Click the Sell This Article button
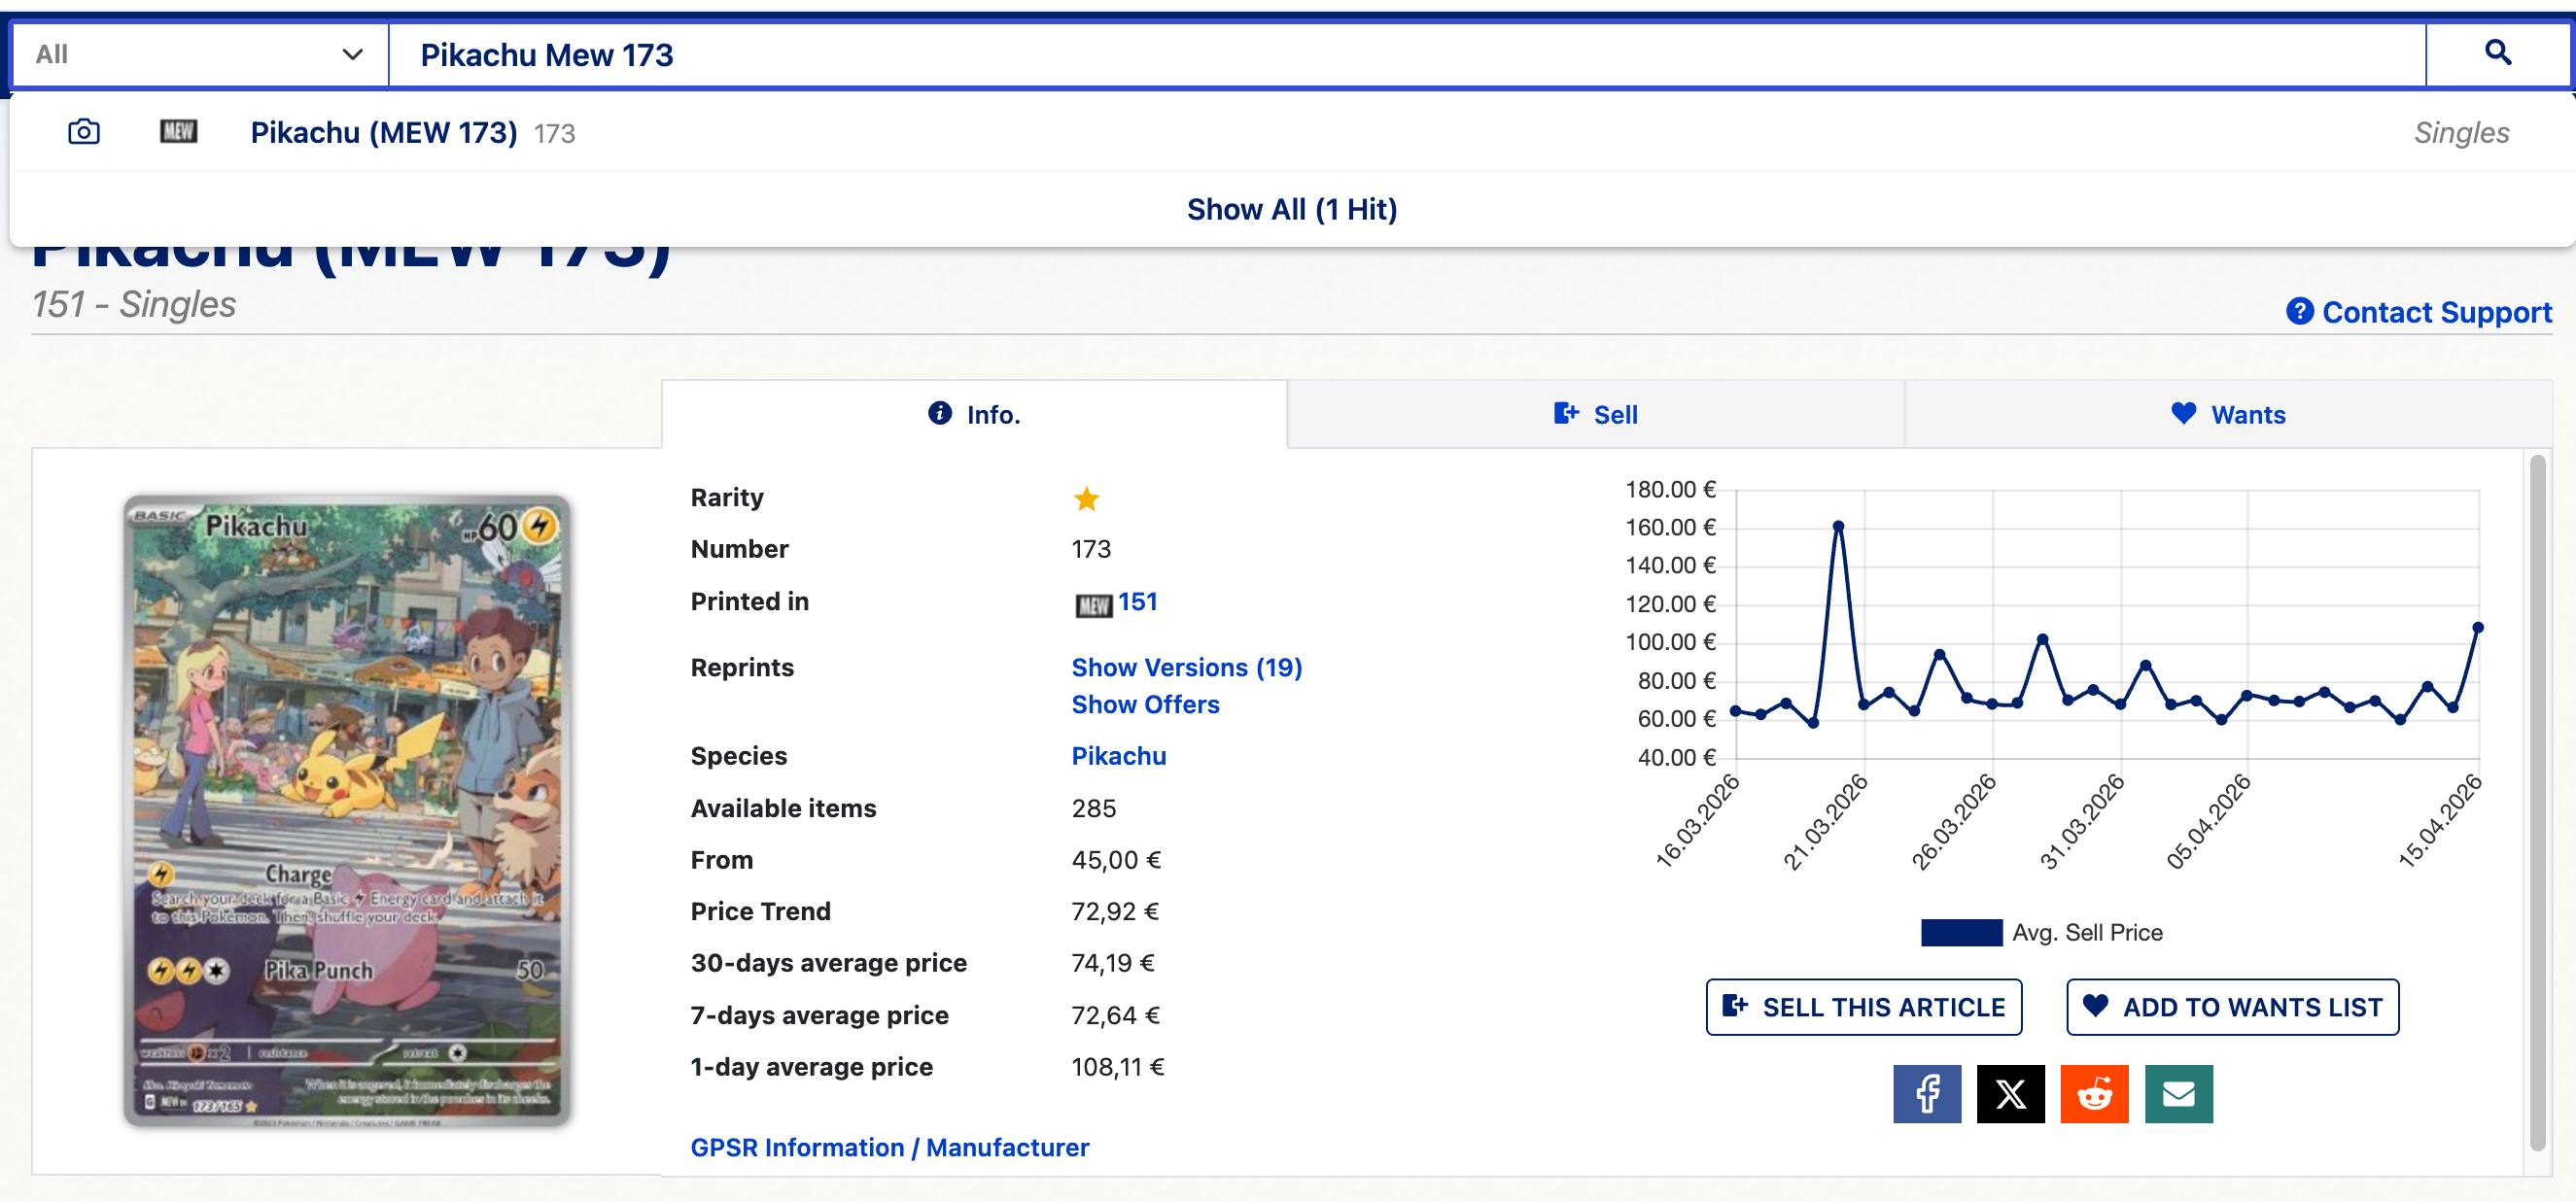The width and height of the screenshot is (2576, 1201). coord(1864,1007)
